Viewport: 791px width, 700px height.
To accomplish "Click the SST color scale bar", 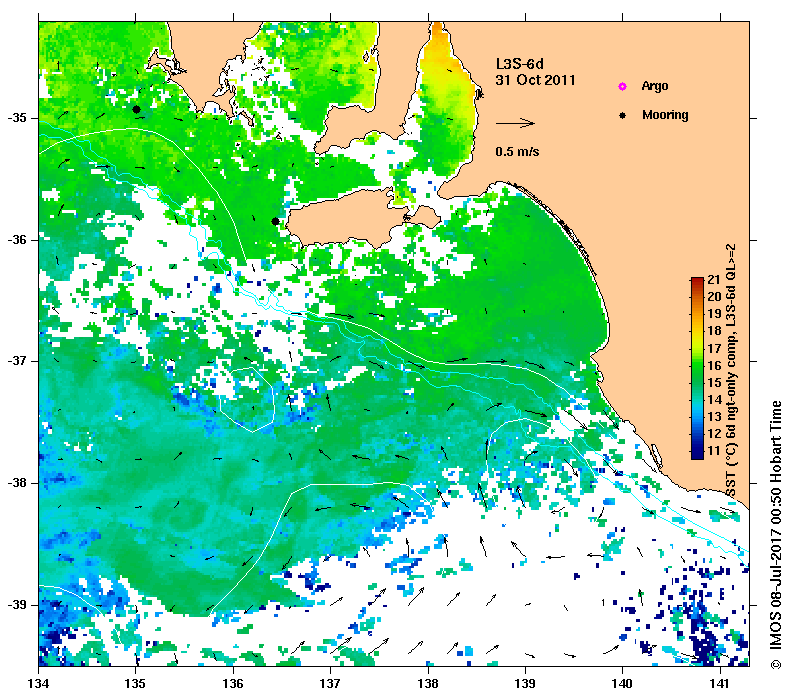I will 697,368.
